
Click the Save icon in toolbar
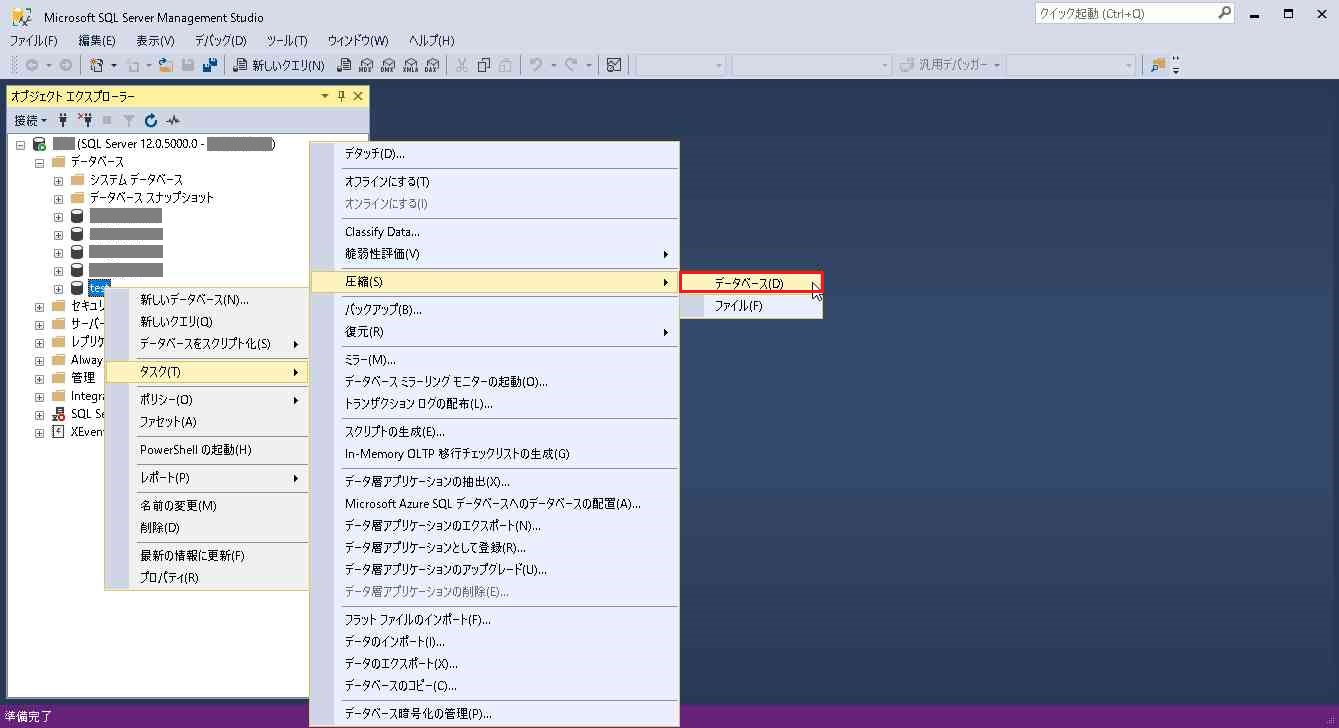(188, 65)
